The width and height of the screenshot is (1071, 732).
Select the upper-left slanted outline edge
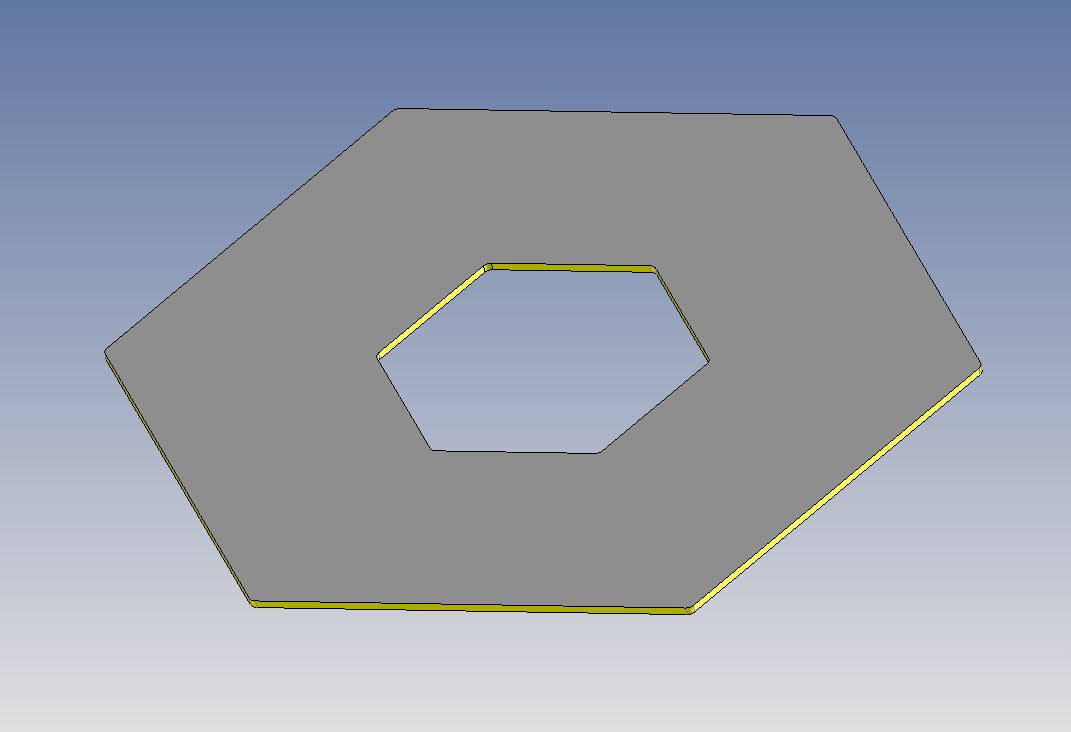coord(250,230)
